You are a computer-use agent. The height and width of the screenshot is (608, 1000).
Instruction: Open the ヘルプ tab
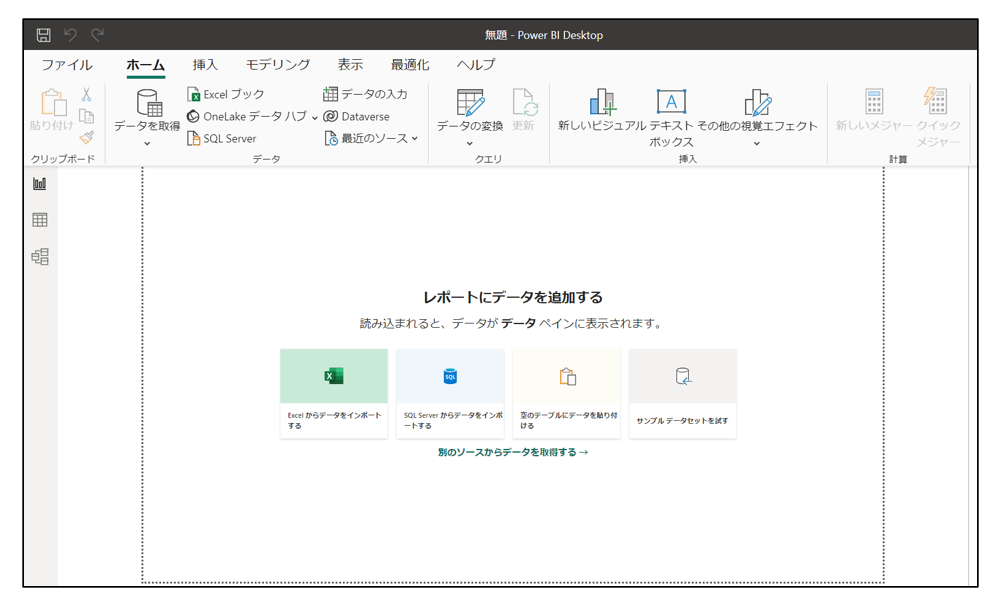click(x=476, y=64)
